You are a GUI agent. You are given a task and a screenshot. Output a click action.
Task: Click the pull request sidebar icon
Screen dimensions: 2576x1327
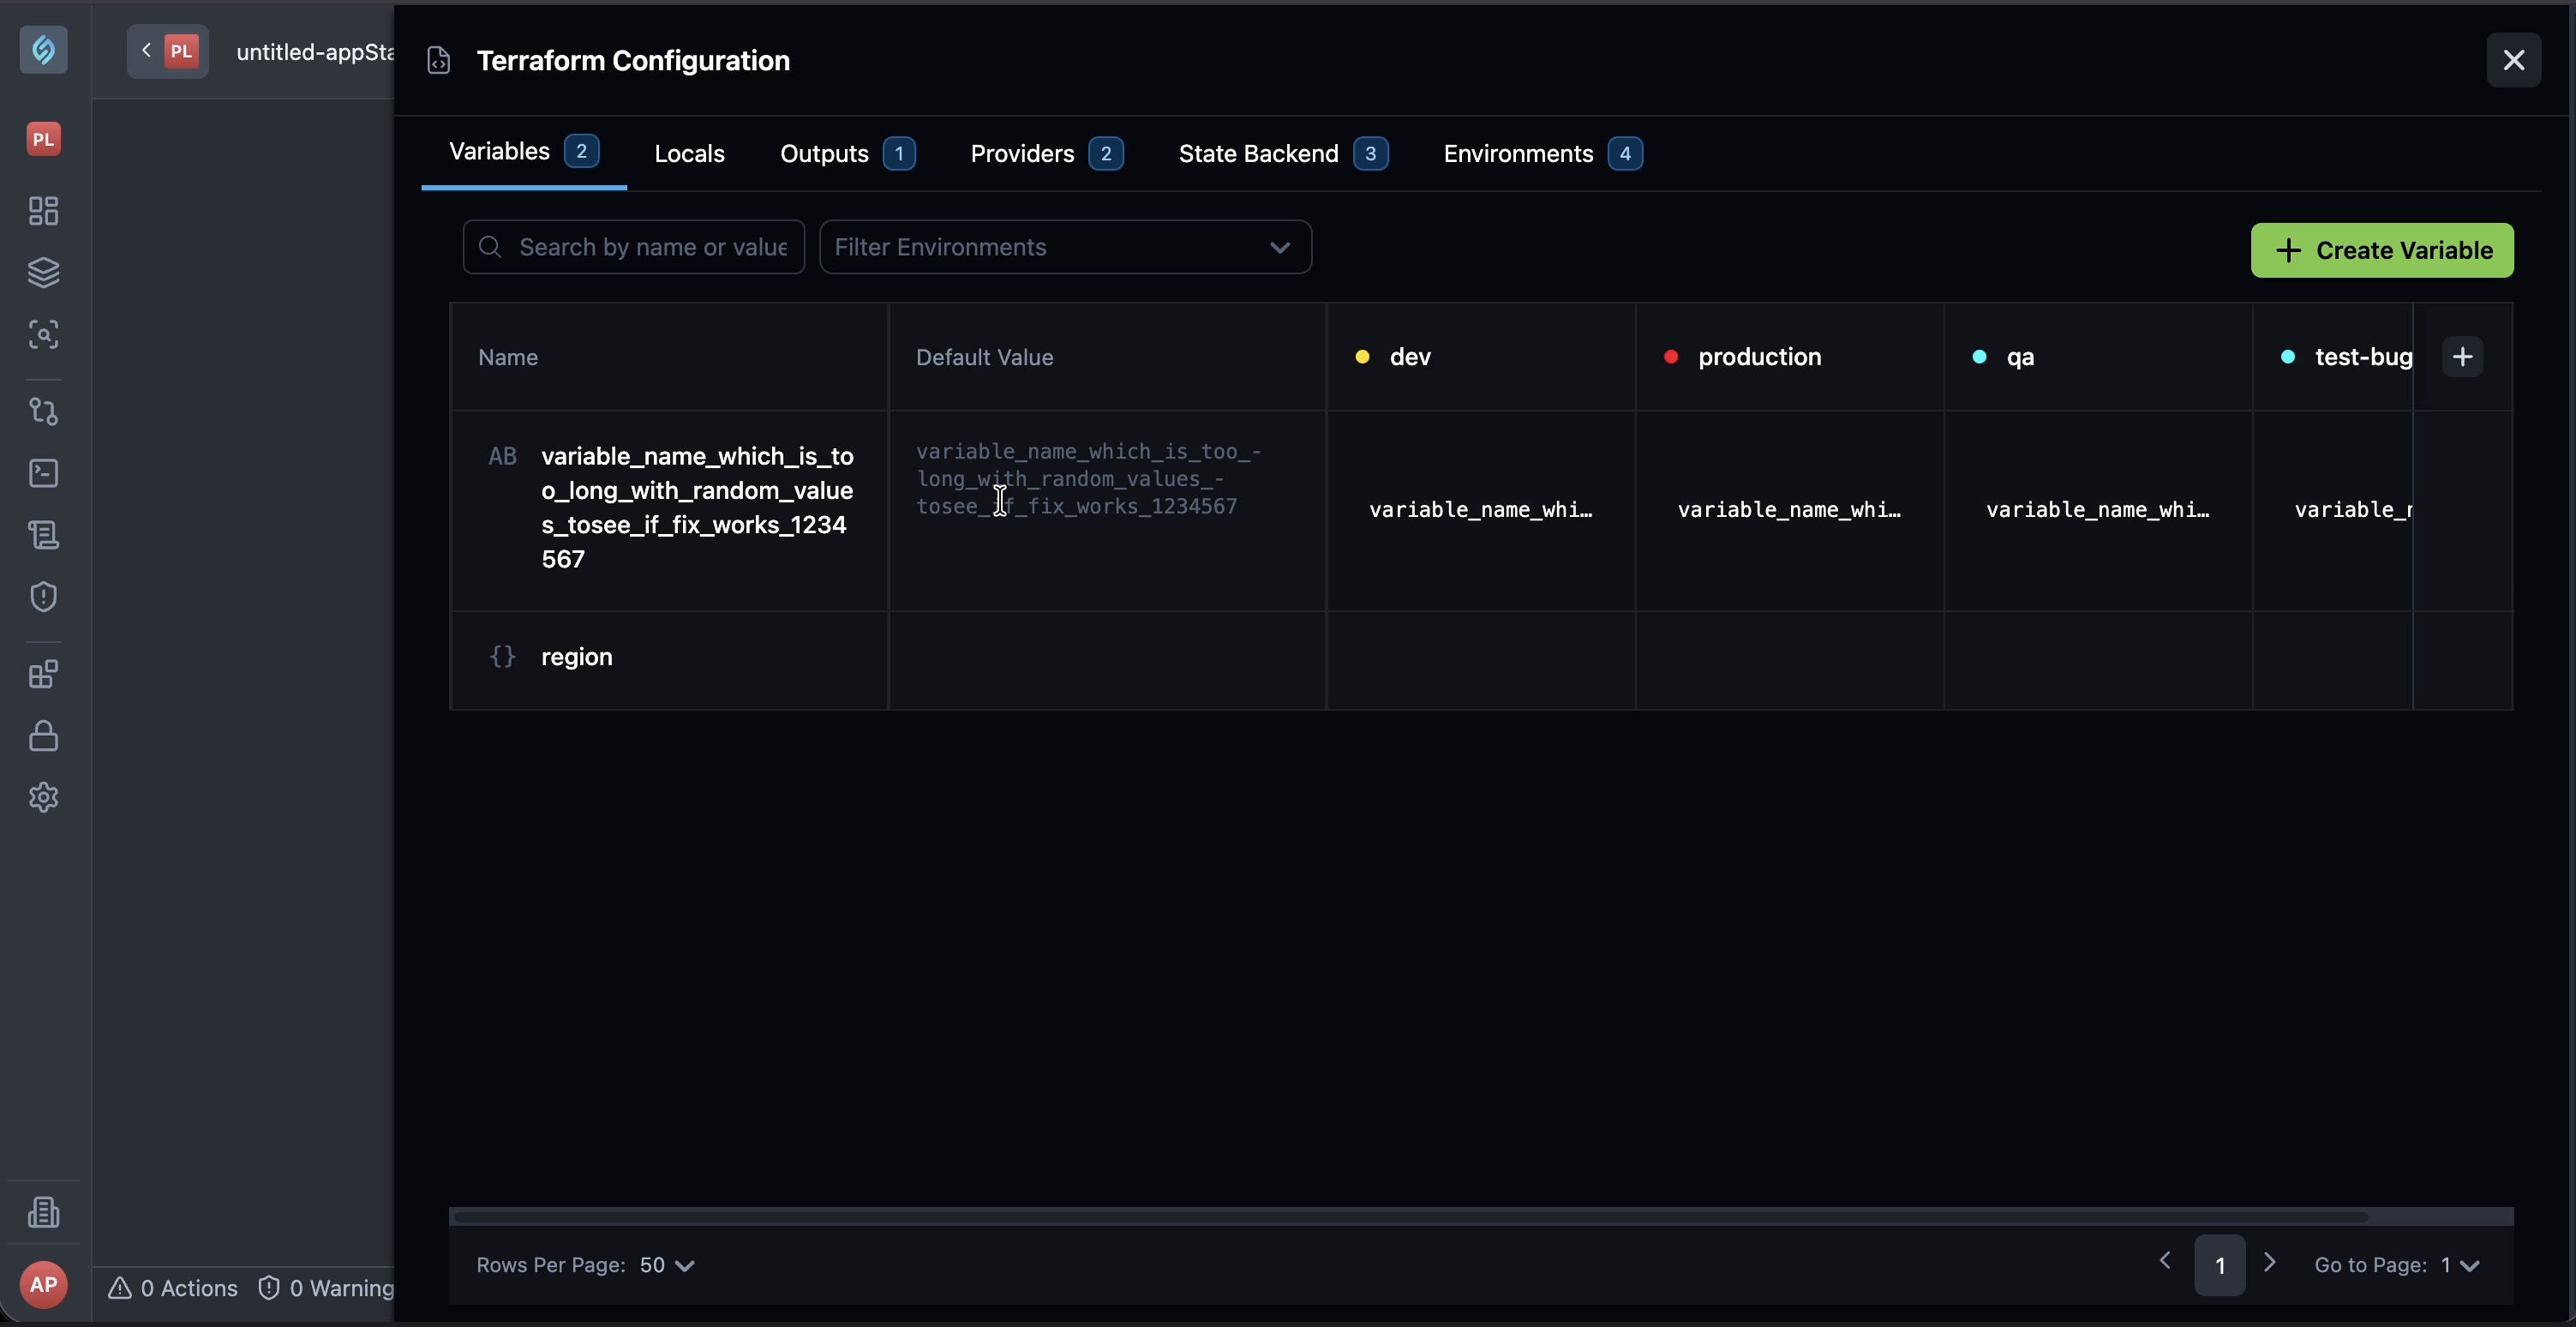43,411
